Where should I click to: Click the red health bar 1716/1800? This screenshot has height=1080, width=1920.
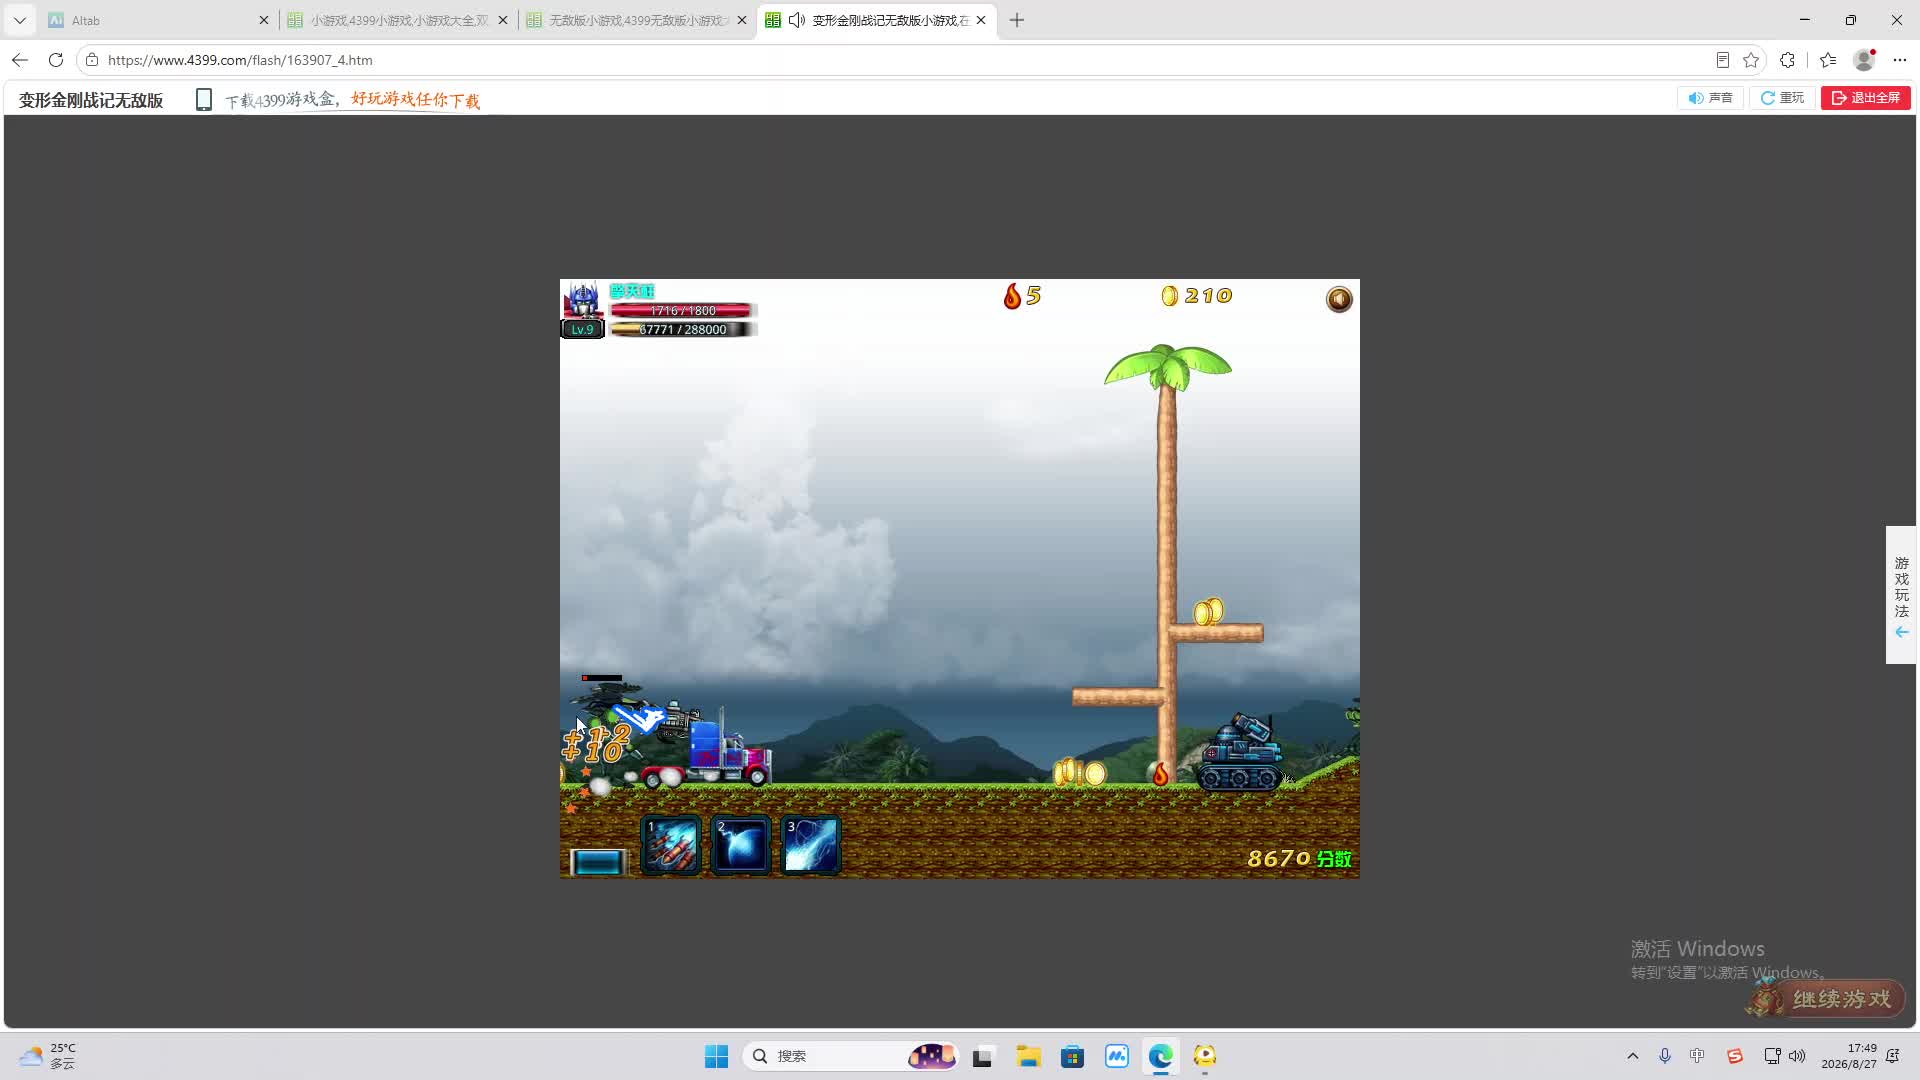coord(683,311)
